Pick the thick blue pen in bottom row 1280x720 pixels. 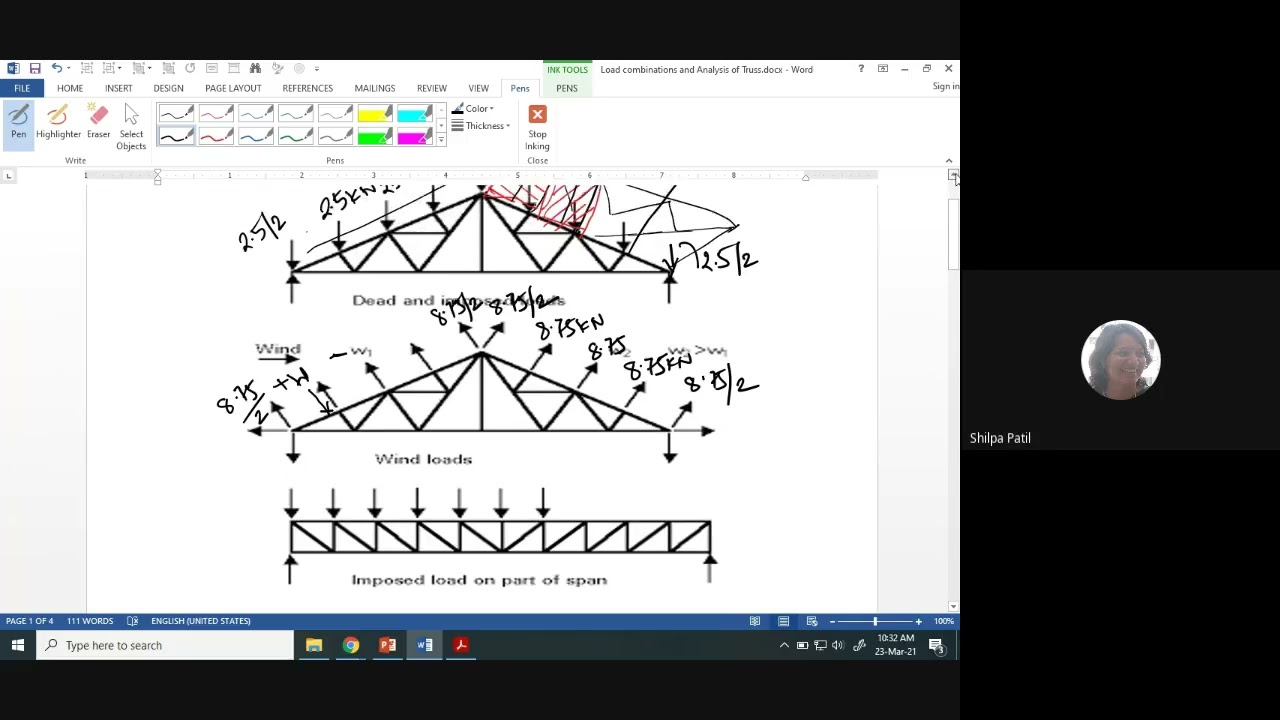(256, 136)
